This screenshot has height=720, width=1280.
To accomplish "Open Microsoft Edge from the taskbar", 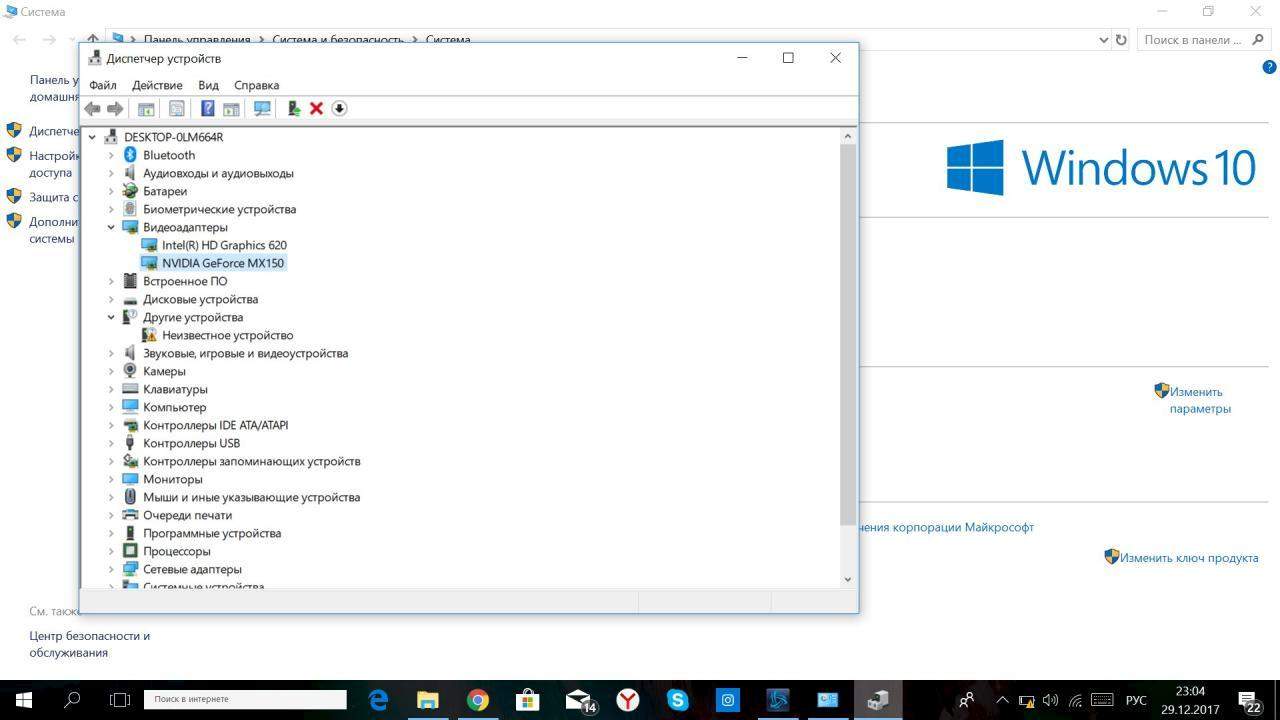I will pyautogui.click(x=378, y=700).
